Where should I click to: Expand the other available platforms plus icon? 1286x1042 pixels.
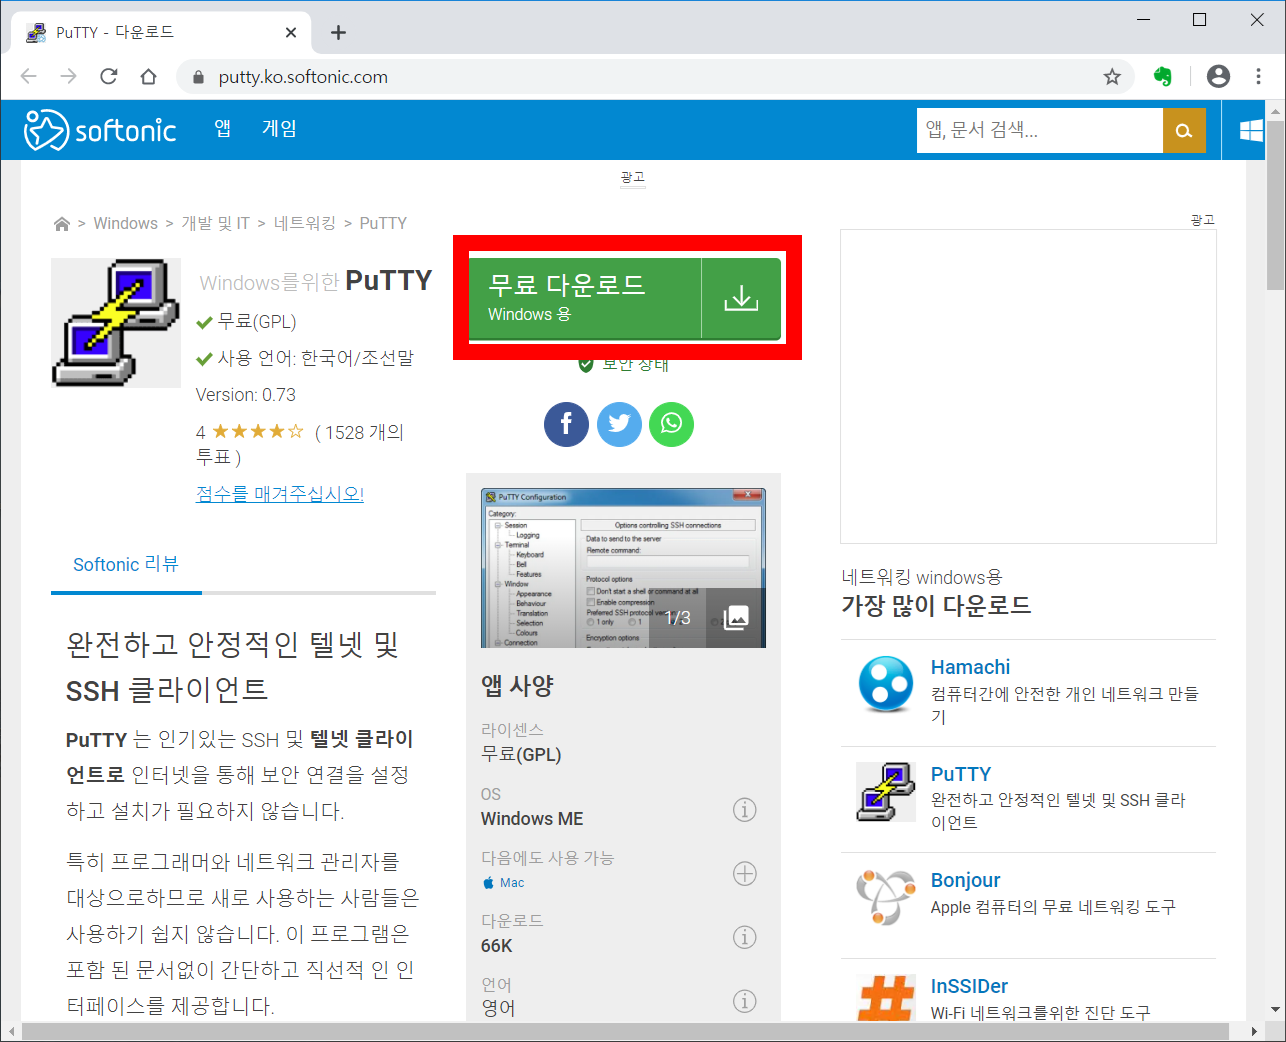tap(745, 873)
